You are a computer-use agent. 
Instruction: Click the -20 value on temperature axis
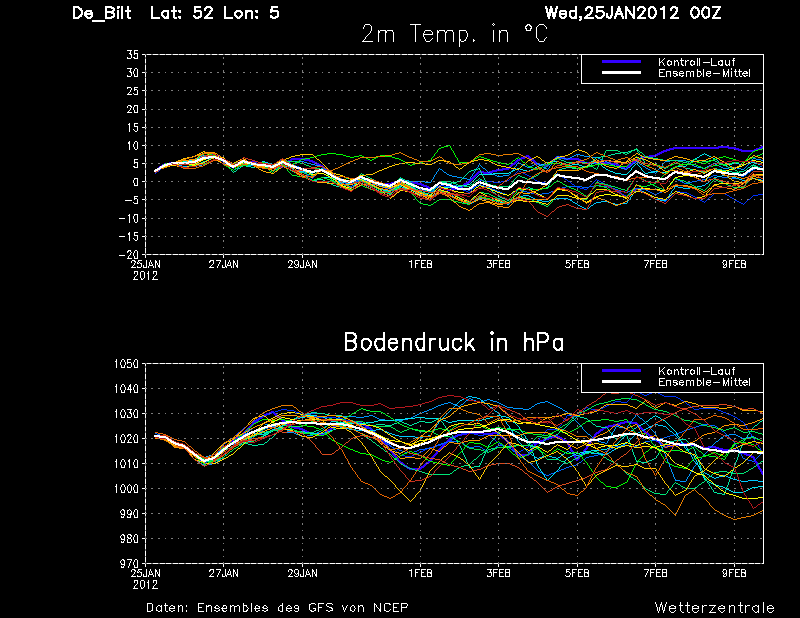128,254
